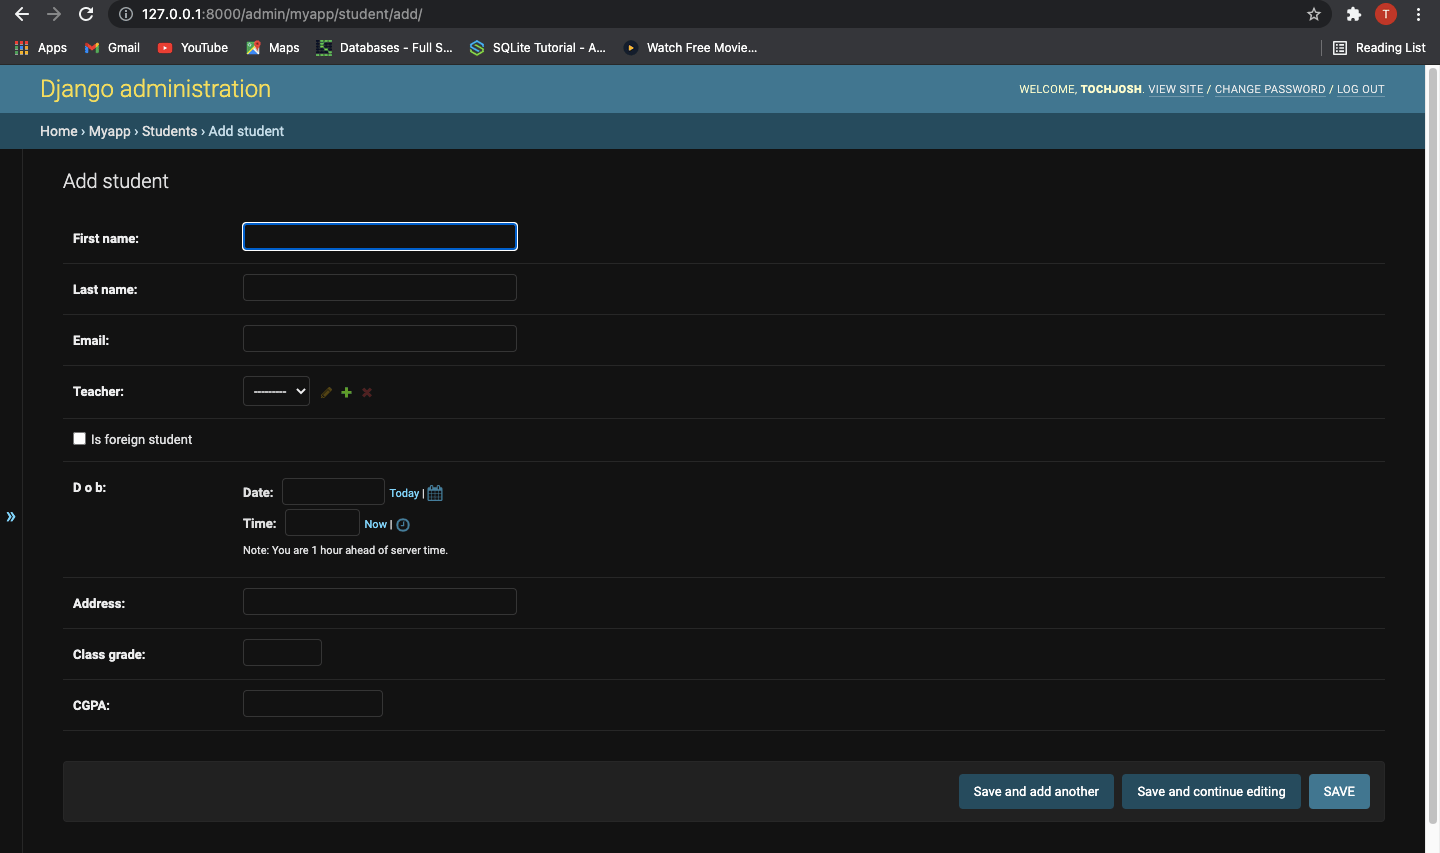1440x853 pixels.
Task: Click the Today link beside the Date field
Action: click(404, 492)
